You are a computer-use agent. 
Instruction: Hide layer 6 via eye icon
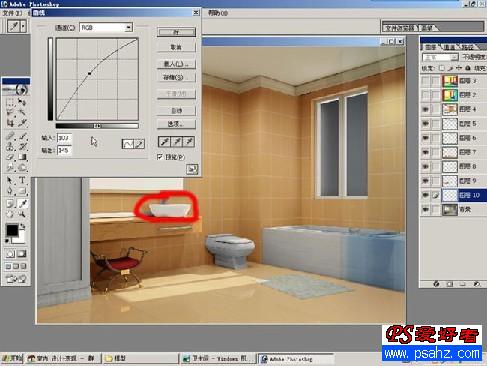426,138
